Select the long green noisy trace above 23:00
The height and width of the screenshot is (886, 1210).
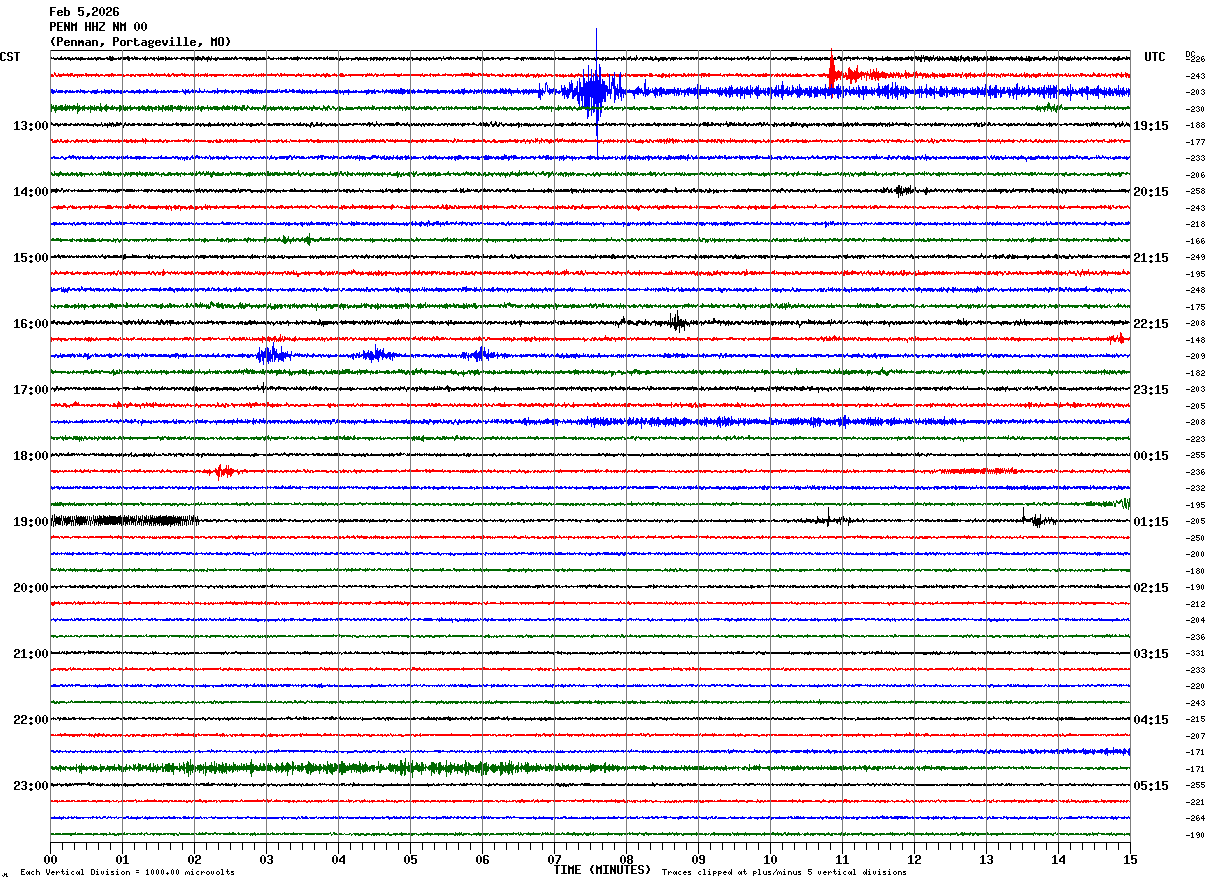click(340, 768)
